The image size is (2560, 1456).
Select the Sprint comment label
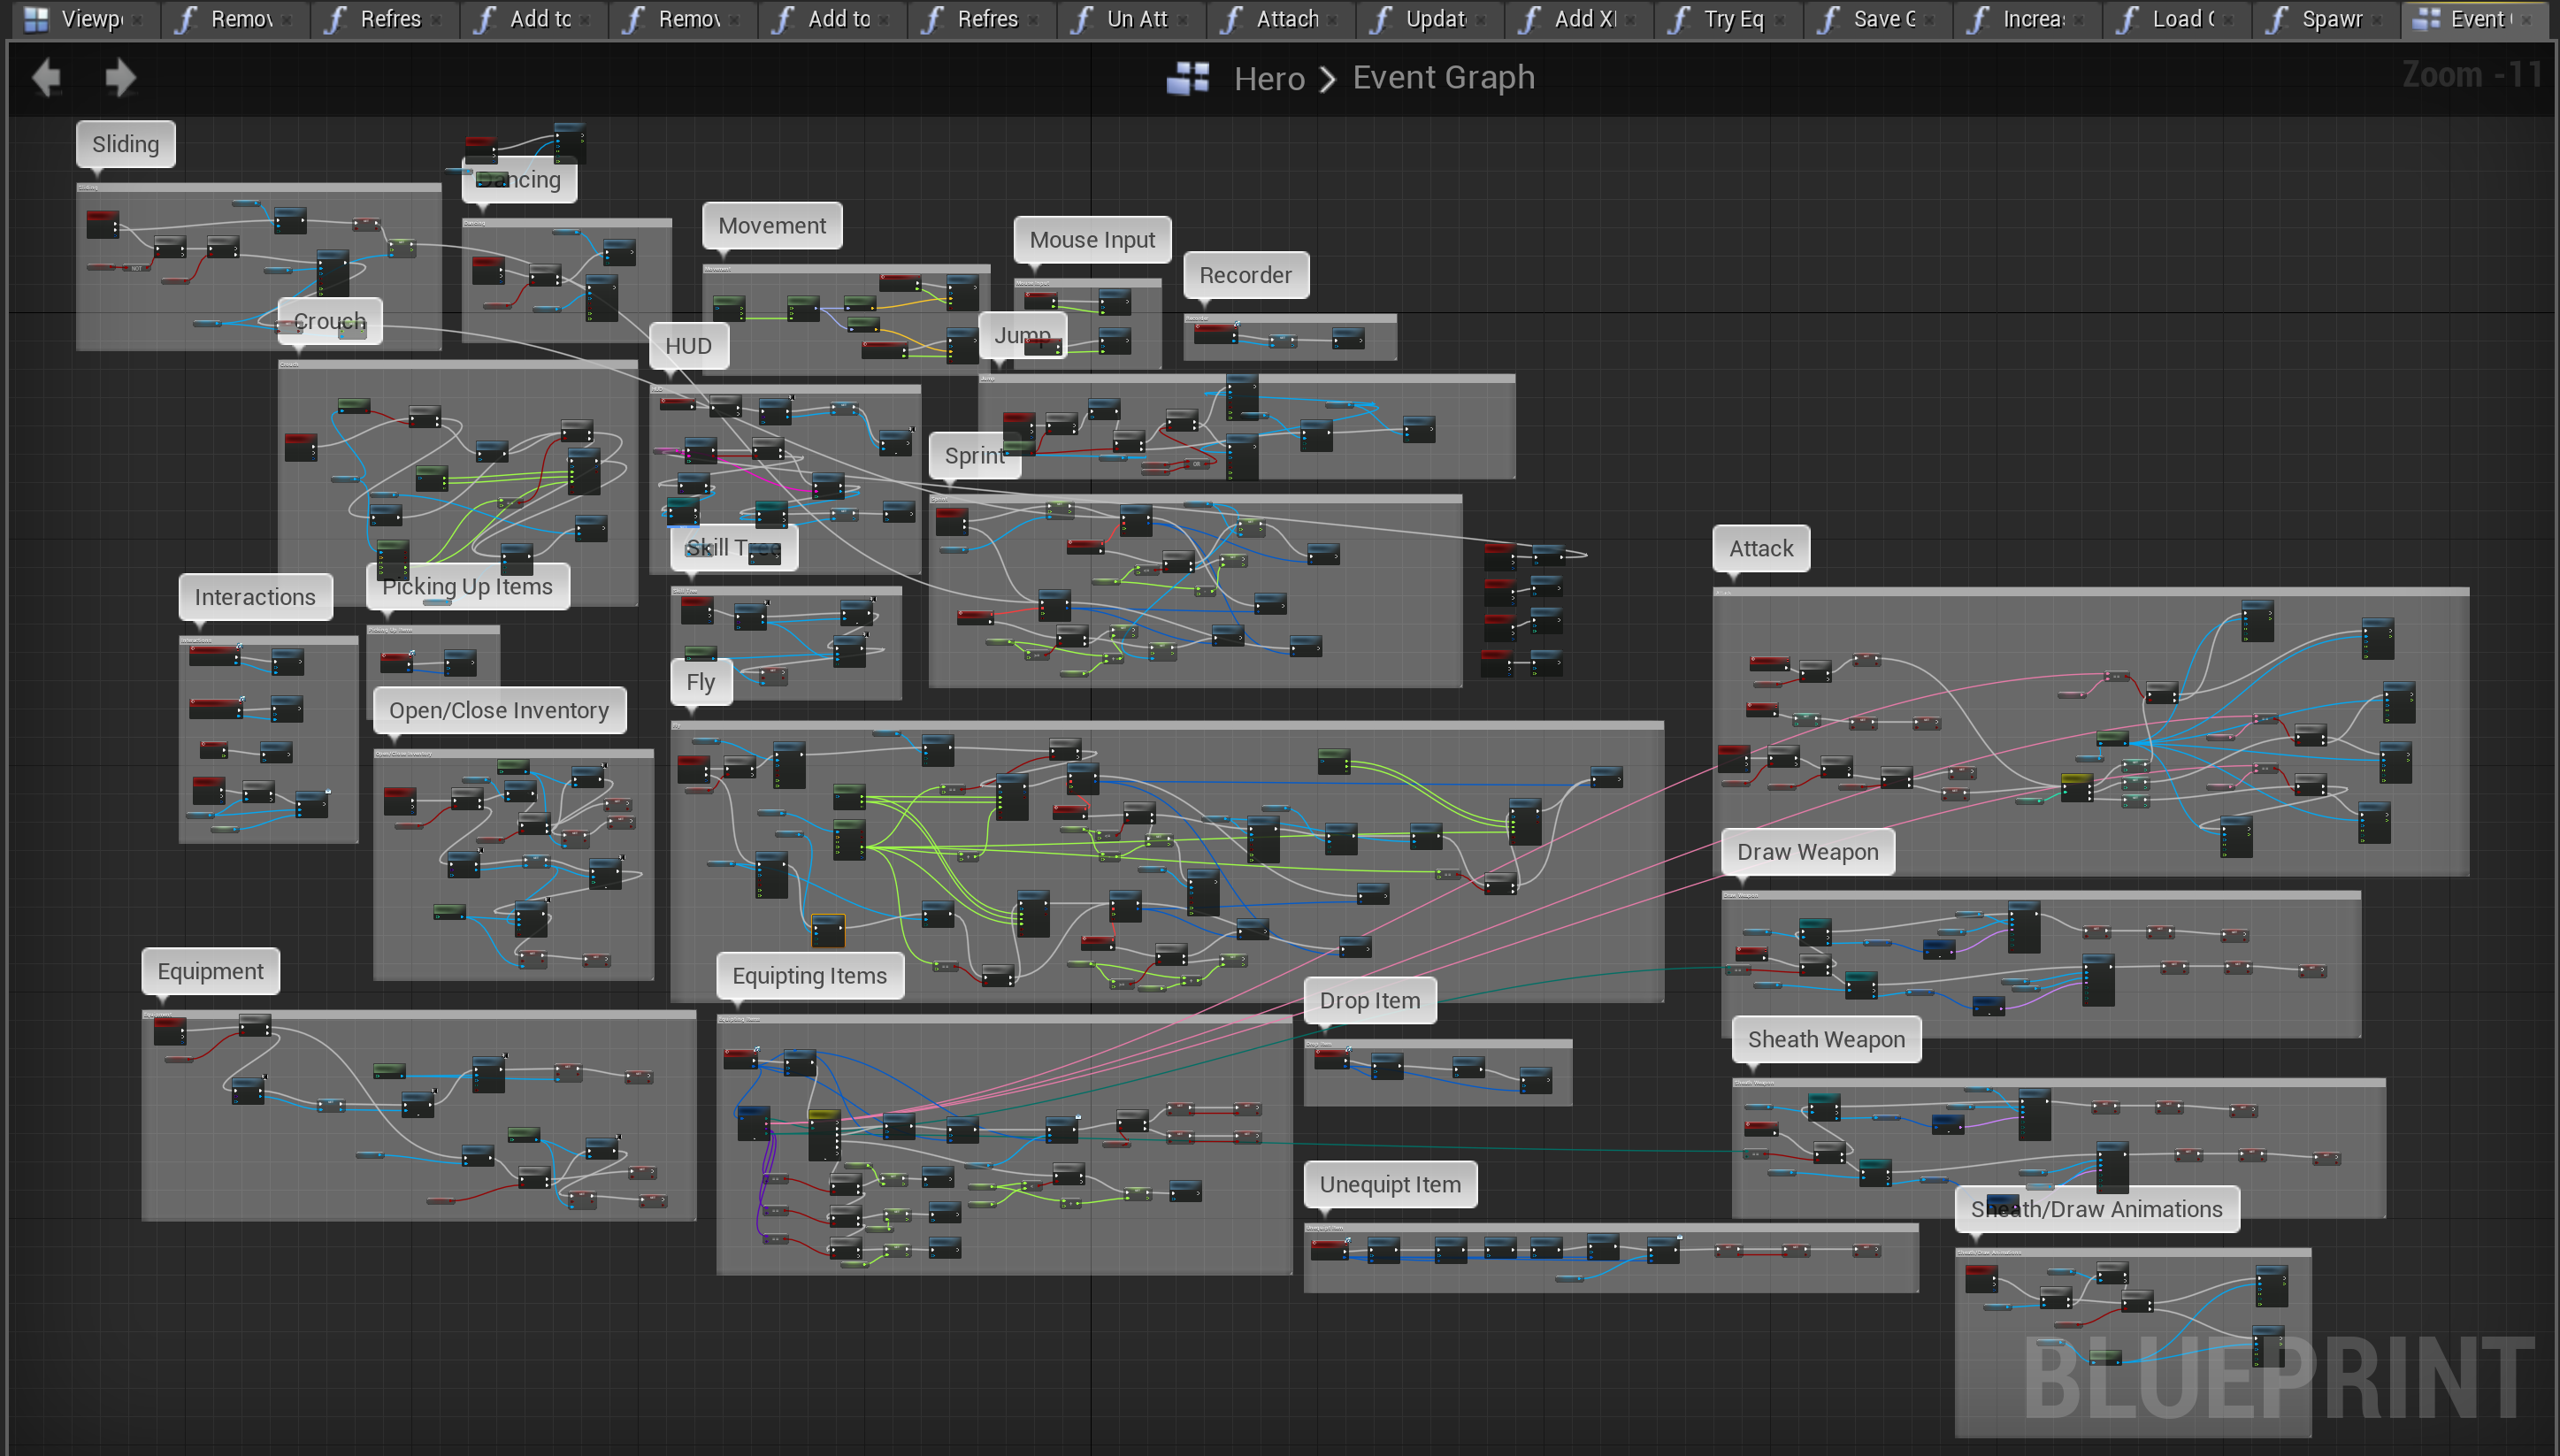(975, 456)
